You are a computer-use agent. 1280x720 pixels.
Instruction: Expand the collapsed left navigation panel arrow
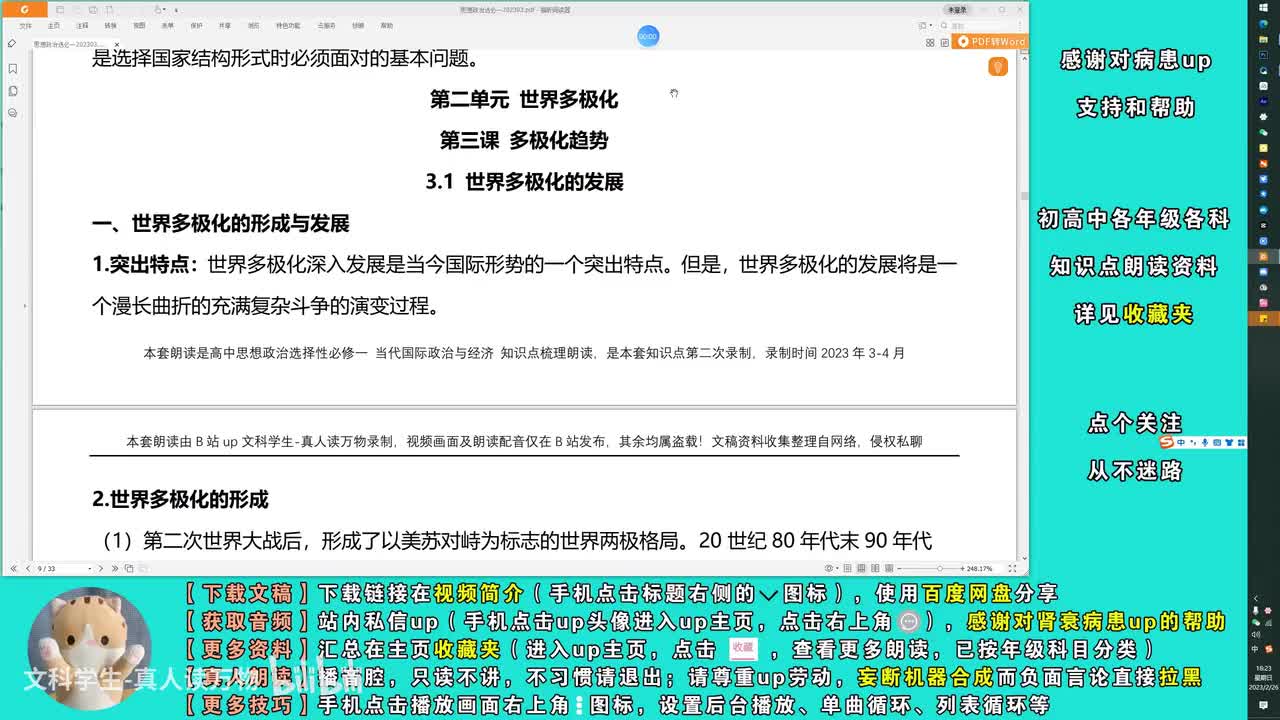pyautogui.click(x=25, y=306)
